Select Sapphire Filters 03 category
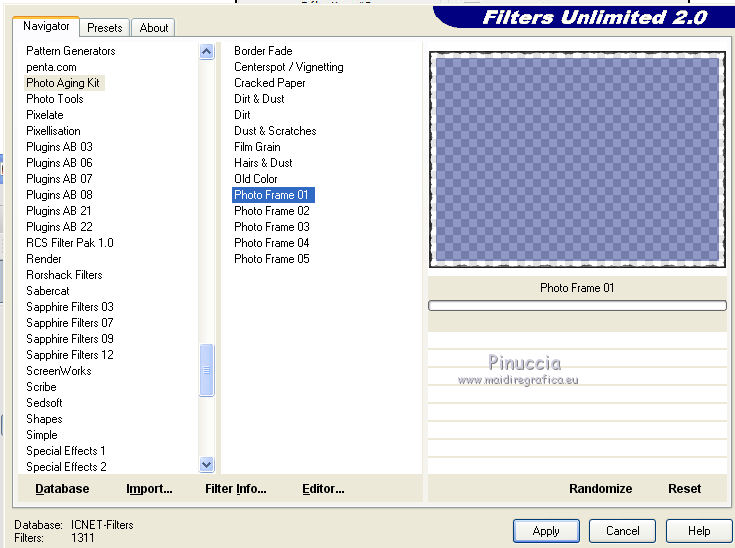This screenshot has height=548, width=735. 70,307
